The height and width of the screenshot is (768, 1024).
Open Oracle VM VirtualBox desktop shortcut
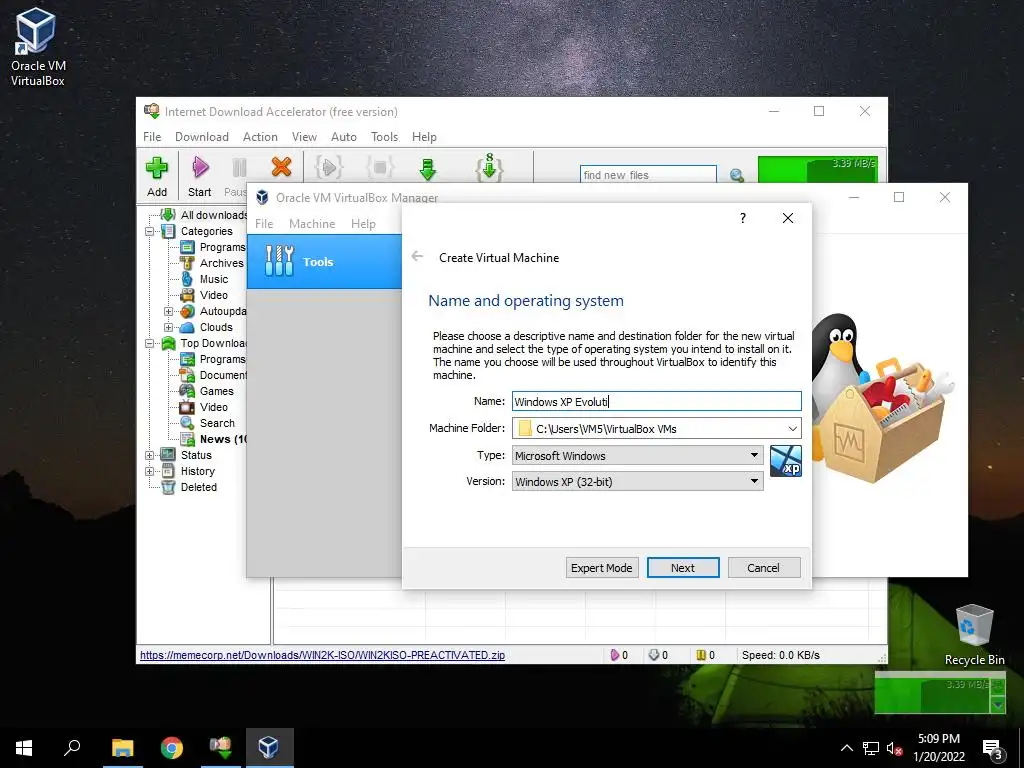[37, 48]
